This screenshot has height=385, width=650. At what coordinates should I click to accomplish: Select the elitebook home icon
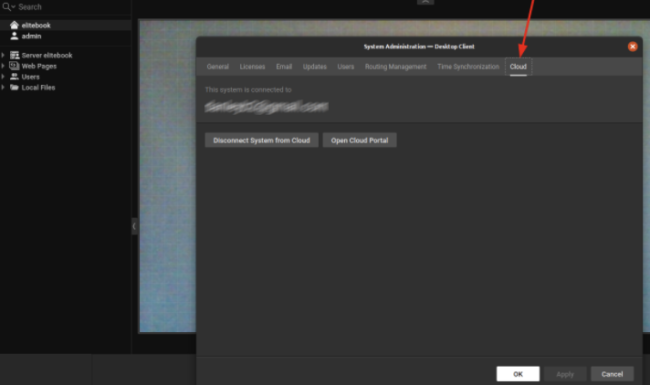tap(14, 25)
